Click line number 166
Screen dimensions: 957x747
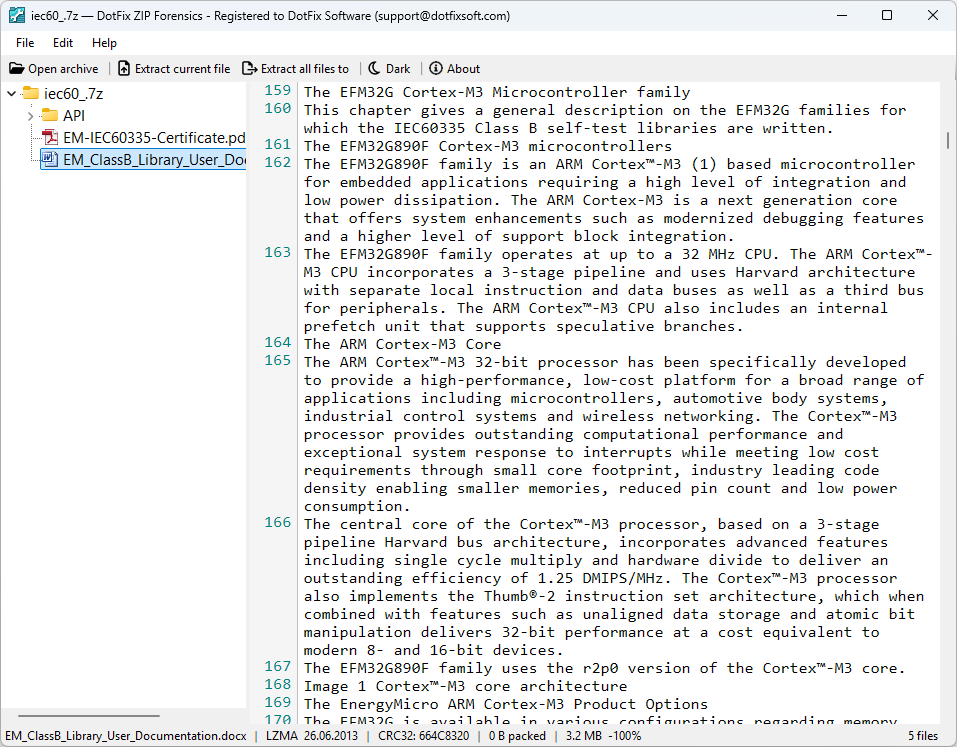(278, 522)
